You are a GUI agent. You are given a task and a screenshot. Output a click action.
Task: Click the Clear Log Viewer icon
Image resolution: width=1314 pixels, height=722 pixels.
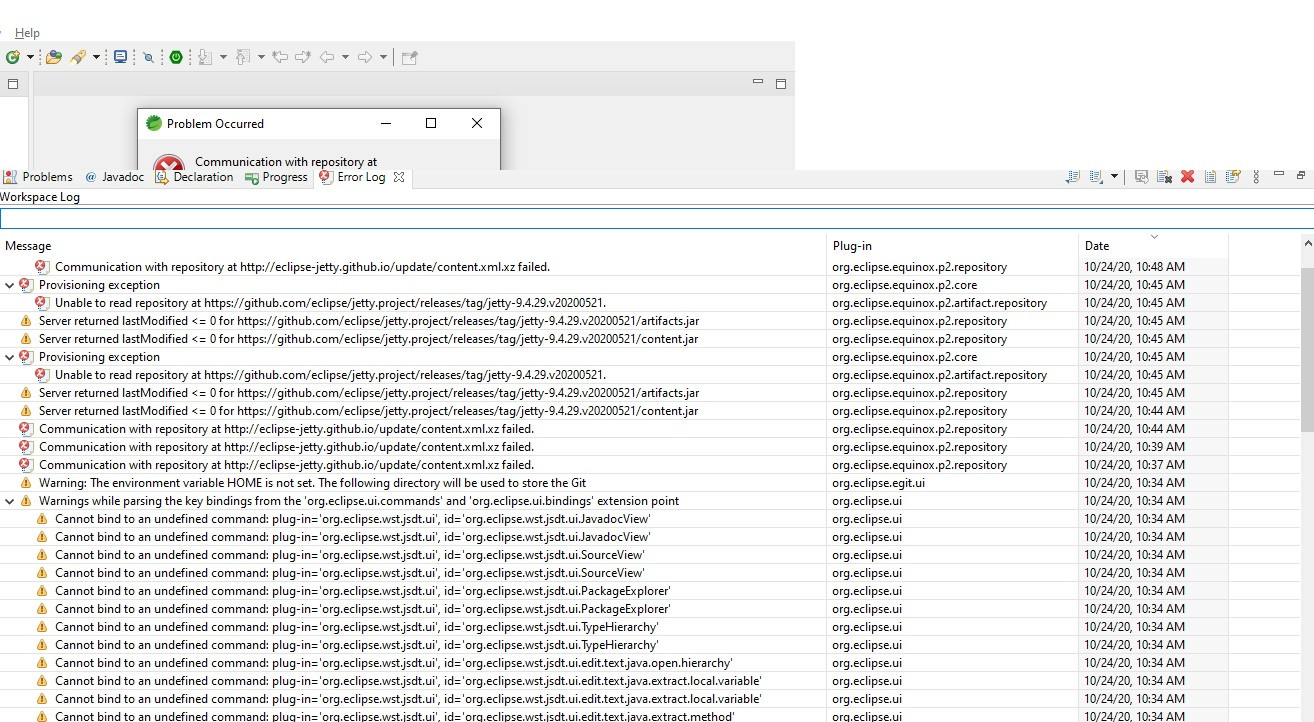1164,177
